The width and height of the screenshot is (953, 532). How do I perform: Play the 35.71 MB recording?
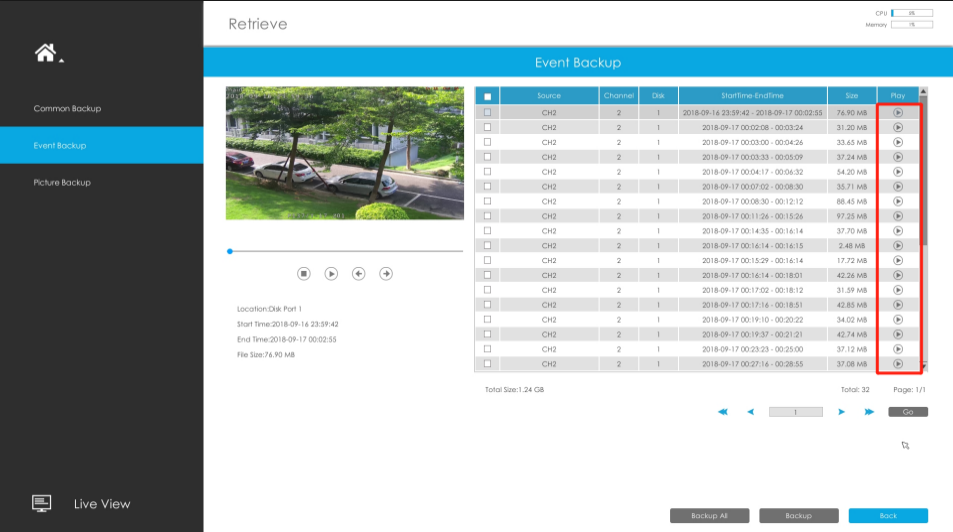[898, 187]
